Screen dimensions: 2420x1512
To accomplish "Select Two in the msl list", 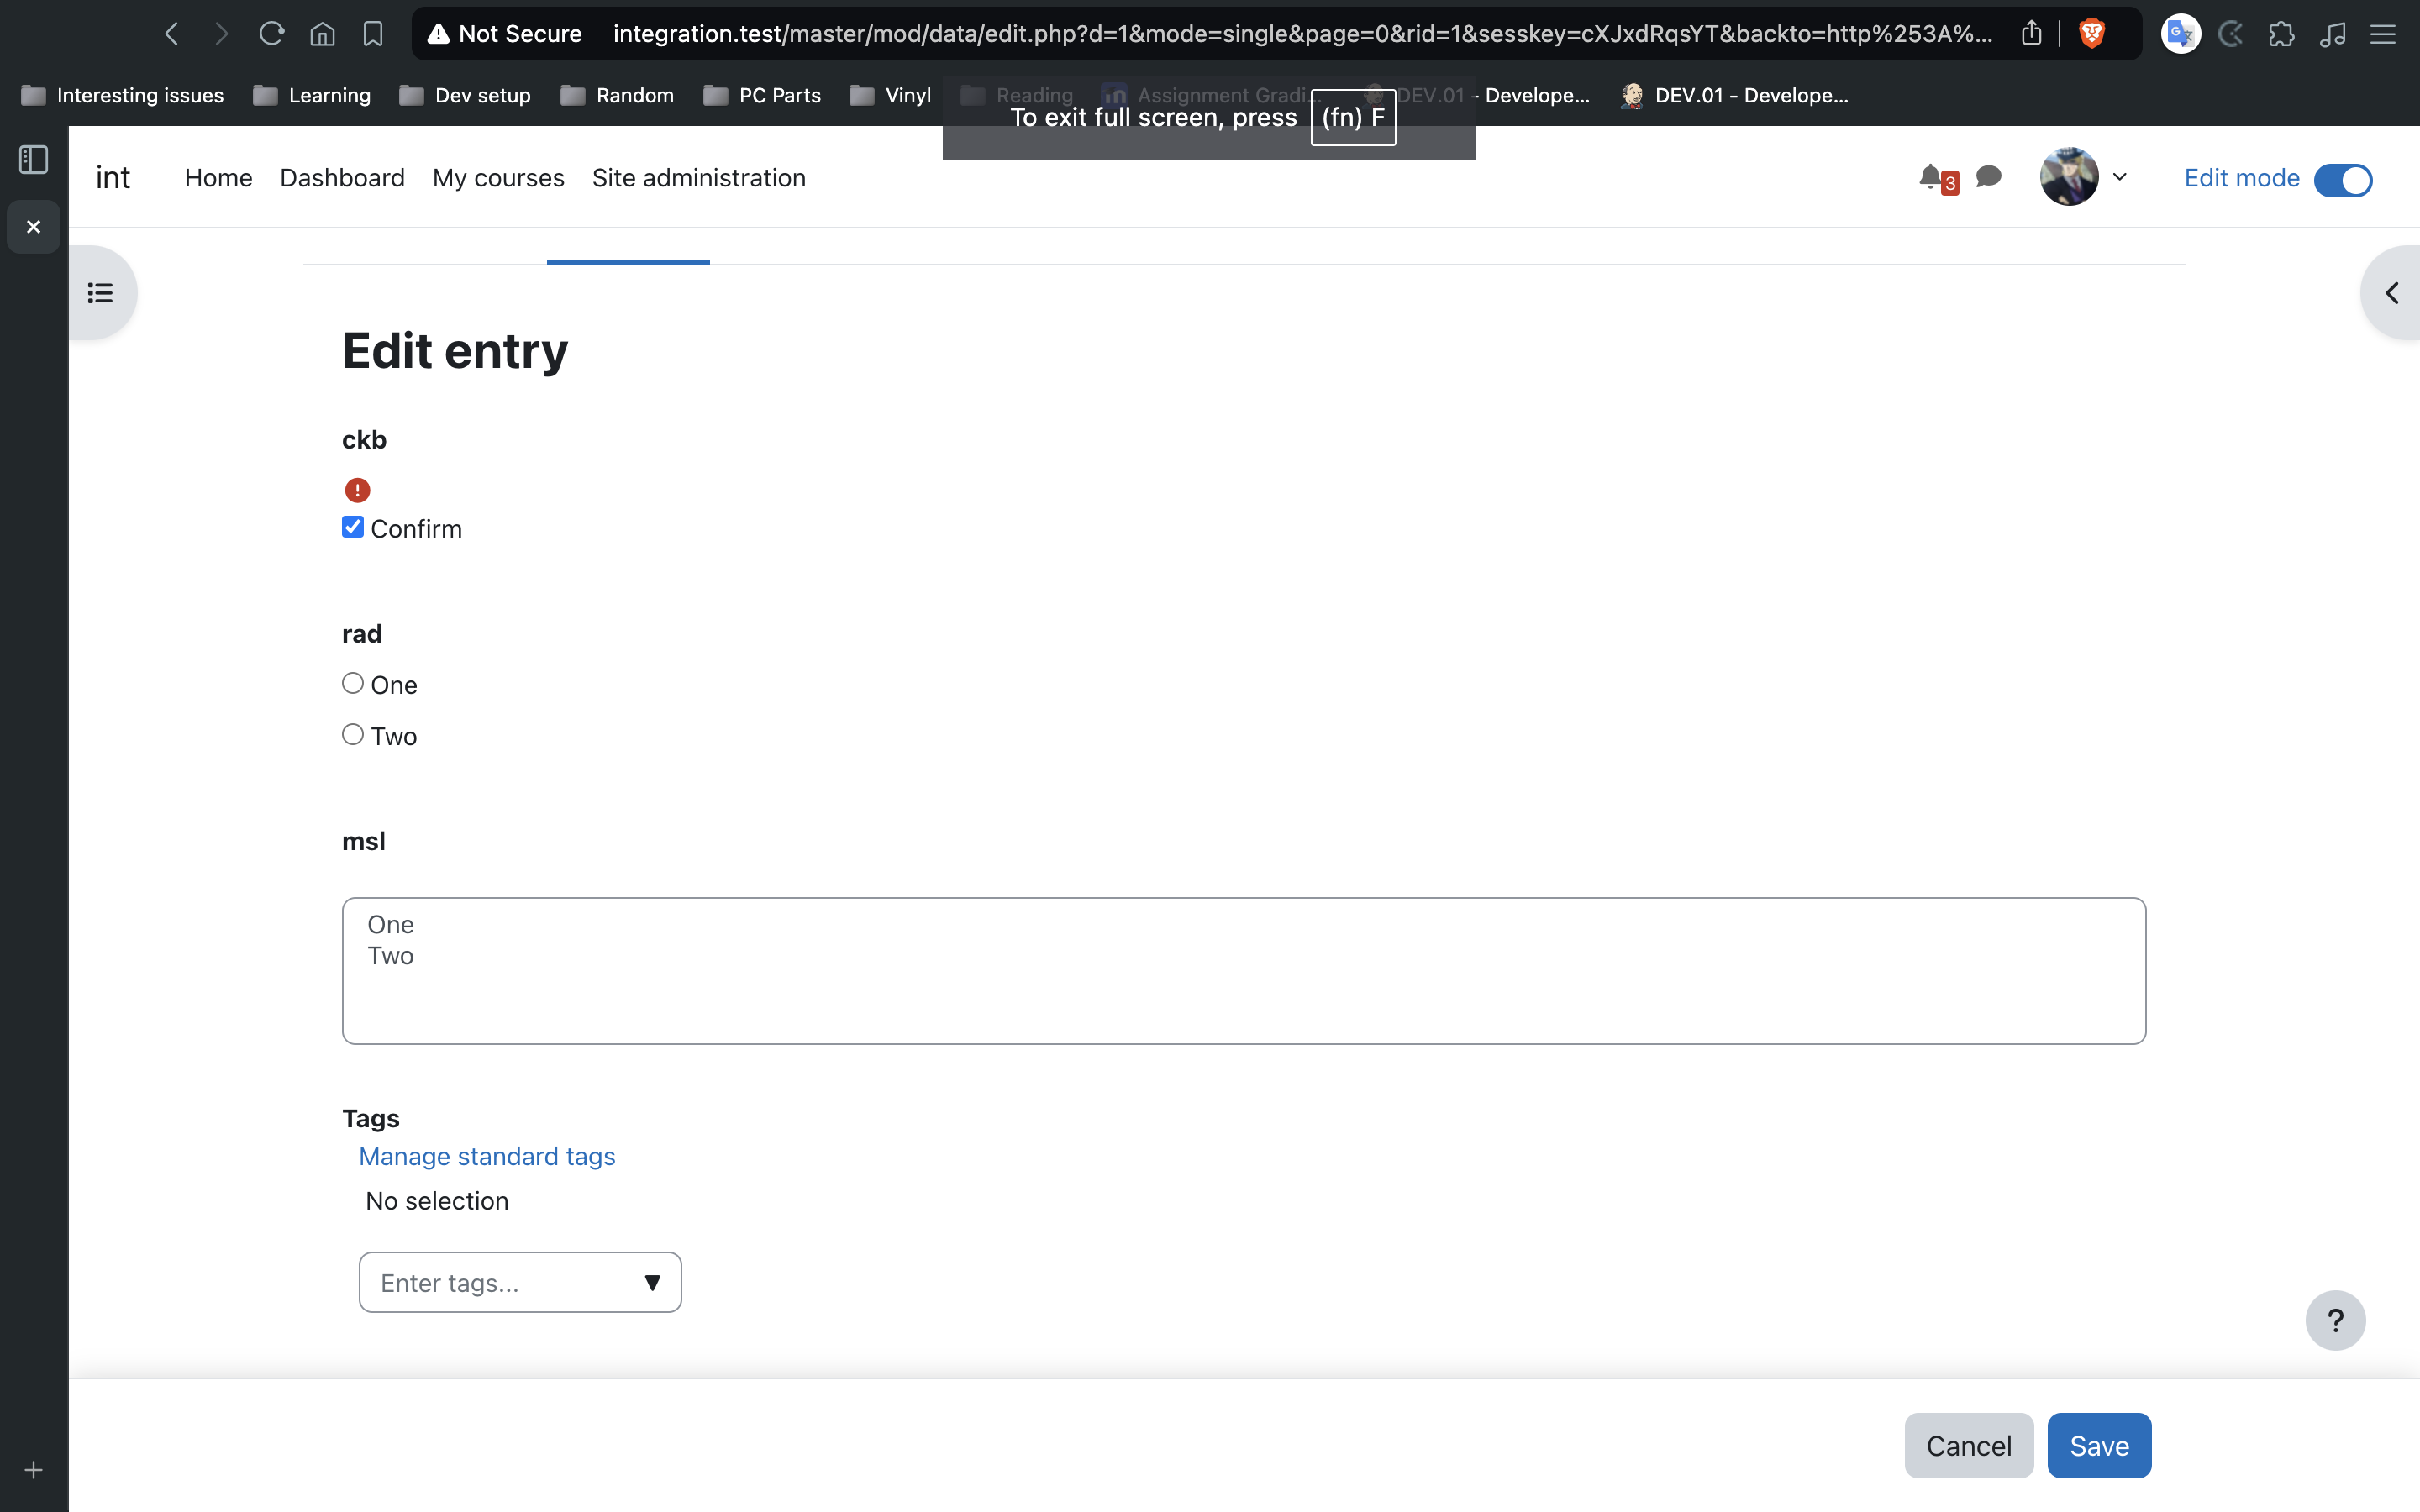I will click(x=390, y=956).
